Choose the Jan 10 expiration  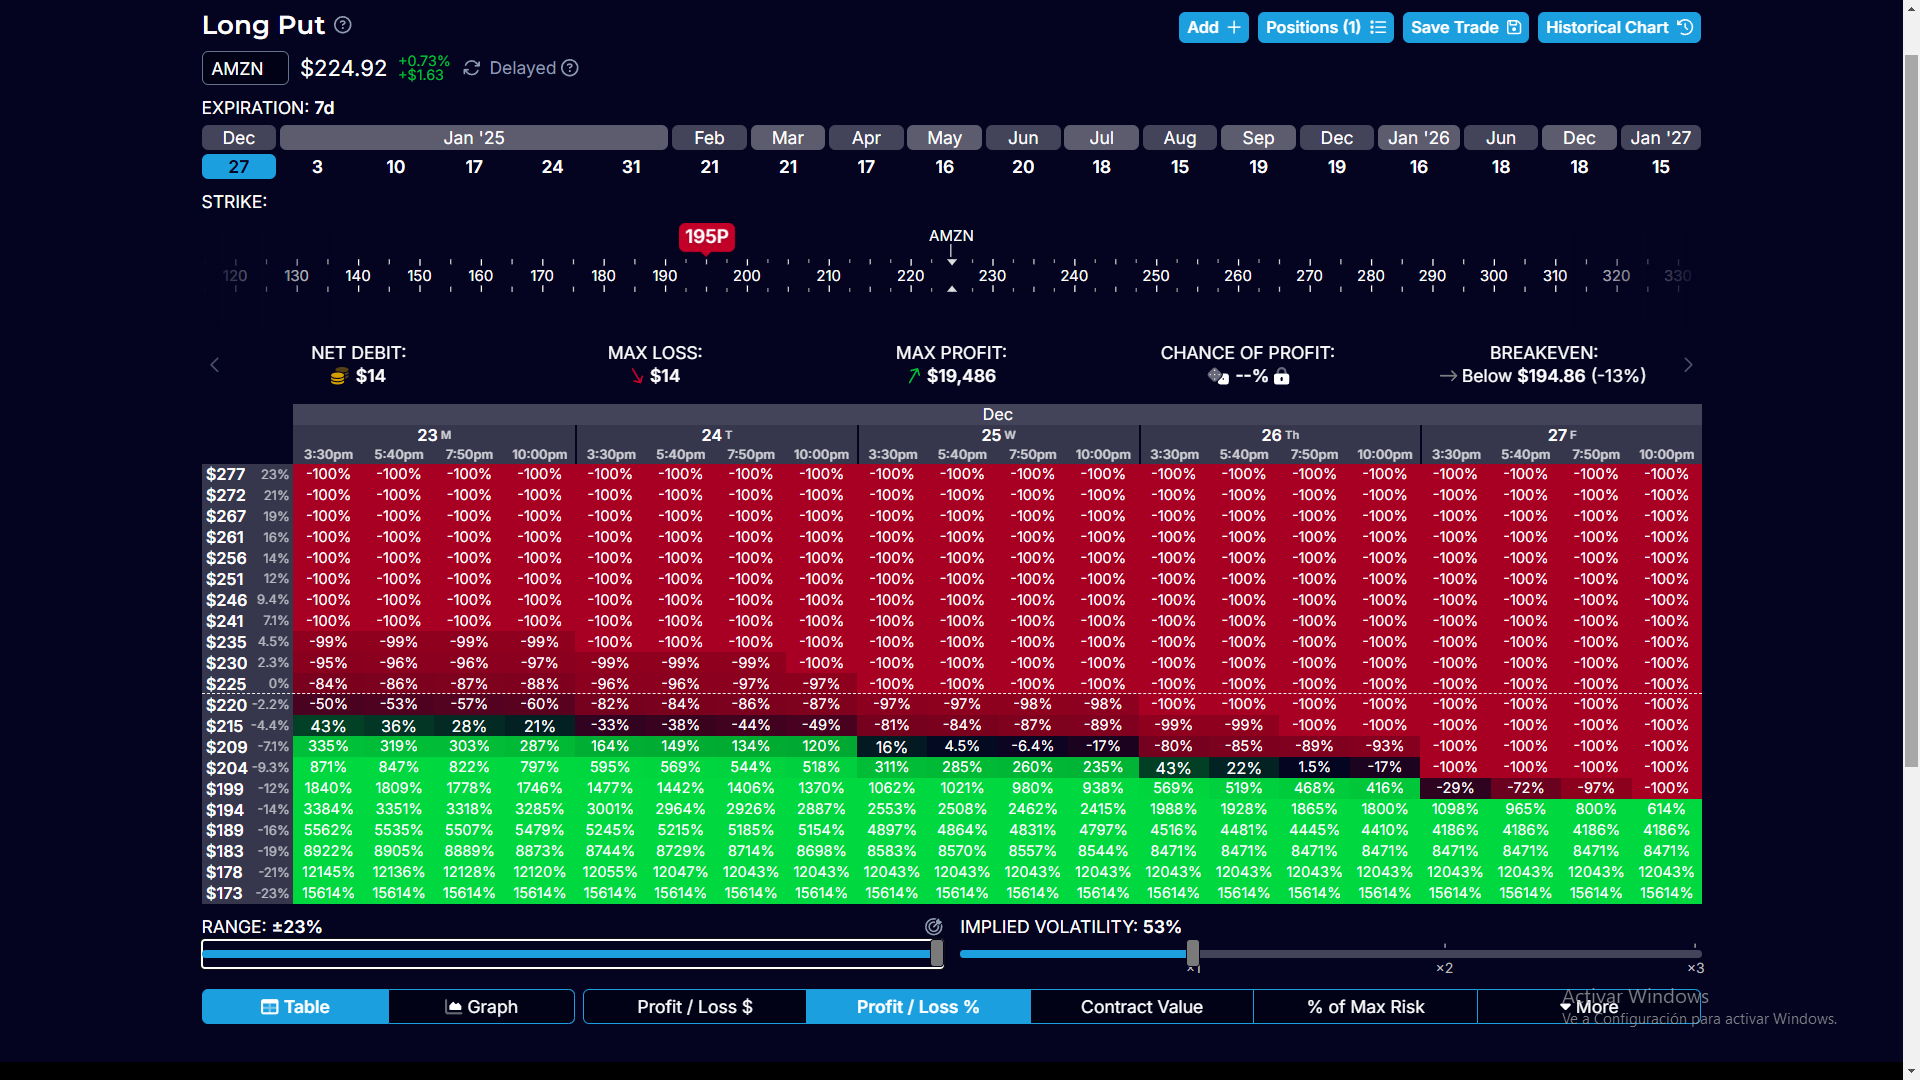[x=396, y=167]
